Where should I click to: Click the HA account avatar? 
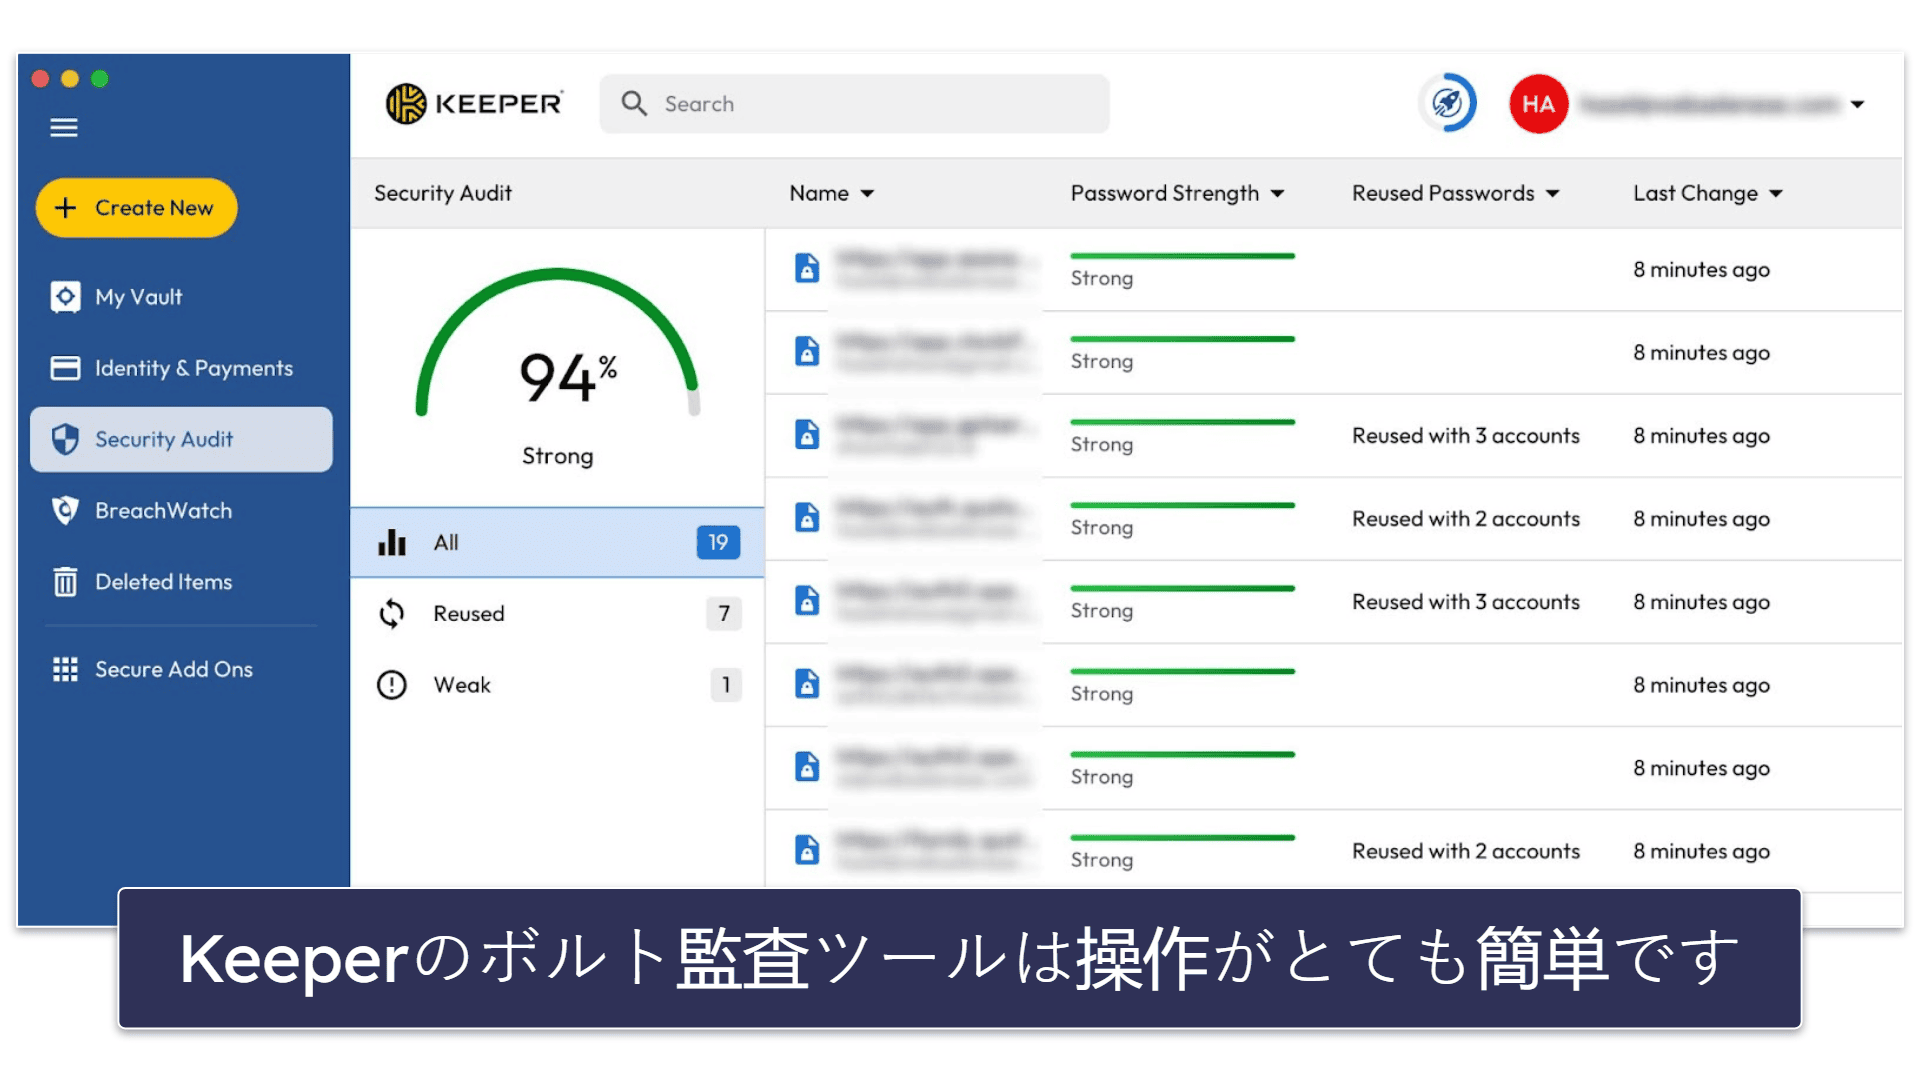[1538, 103]
